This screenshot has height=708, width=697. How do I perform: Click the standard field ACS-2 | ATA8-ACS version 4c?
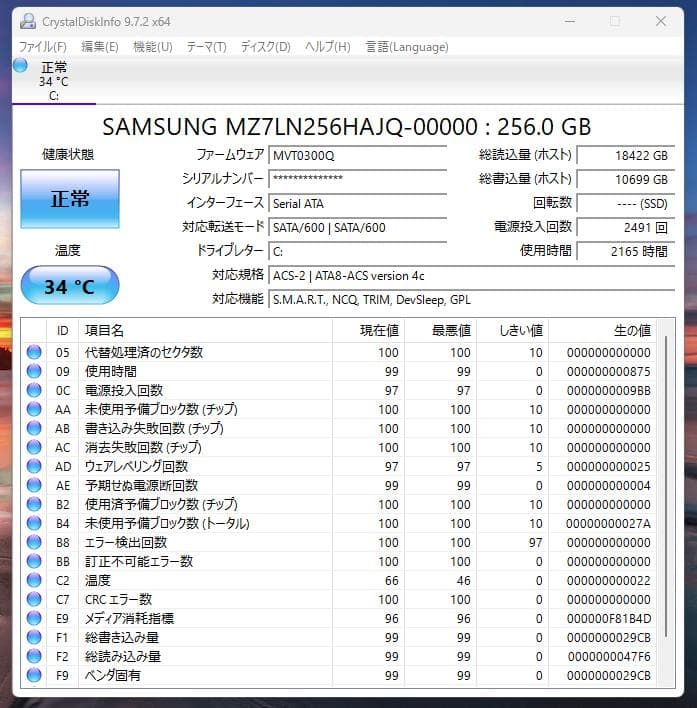click(x=472, y=275)
